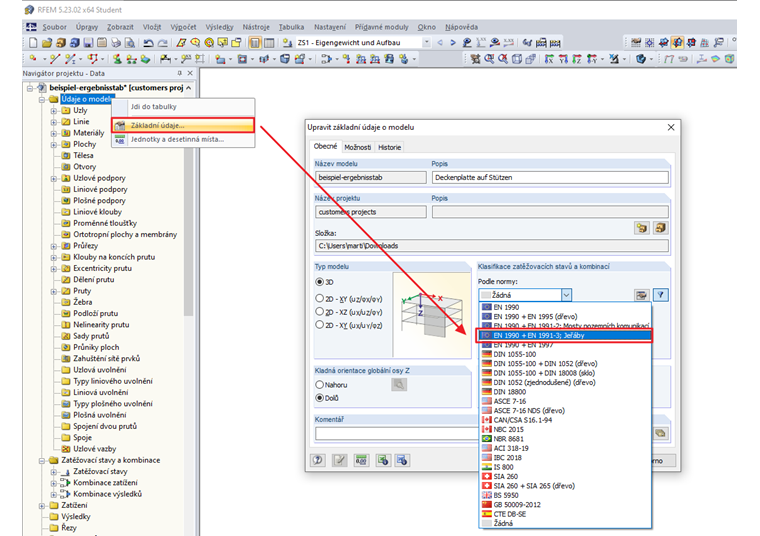Image resolution: width=760 pixels, height=536 pixels.
Task: Expand the Průřezy tree node
Action: point(53,246)
